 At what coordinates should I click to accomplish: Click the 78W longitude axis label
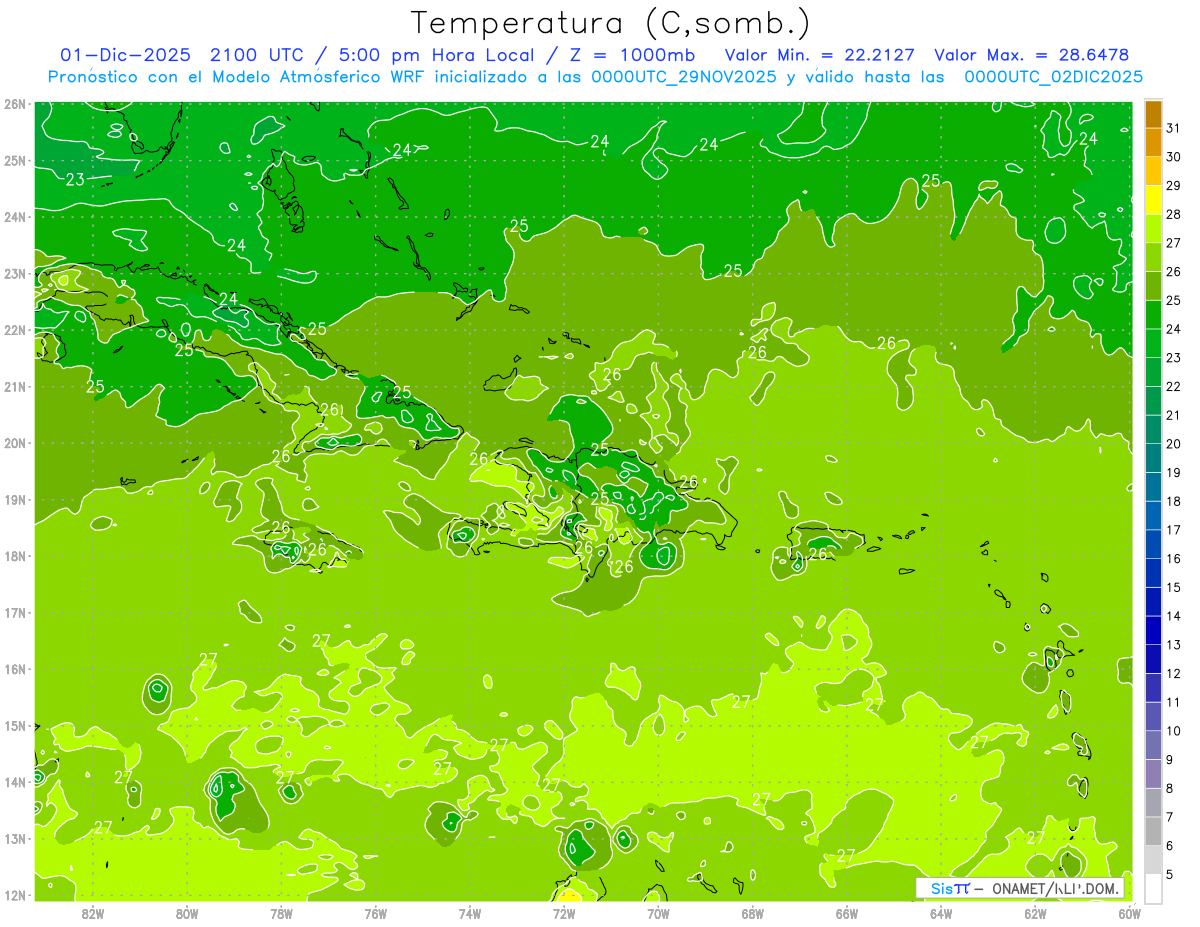[281, 913]
